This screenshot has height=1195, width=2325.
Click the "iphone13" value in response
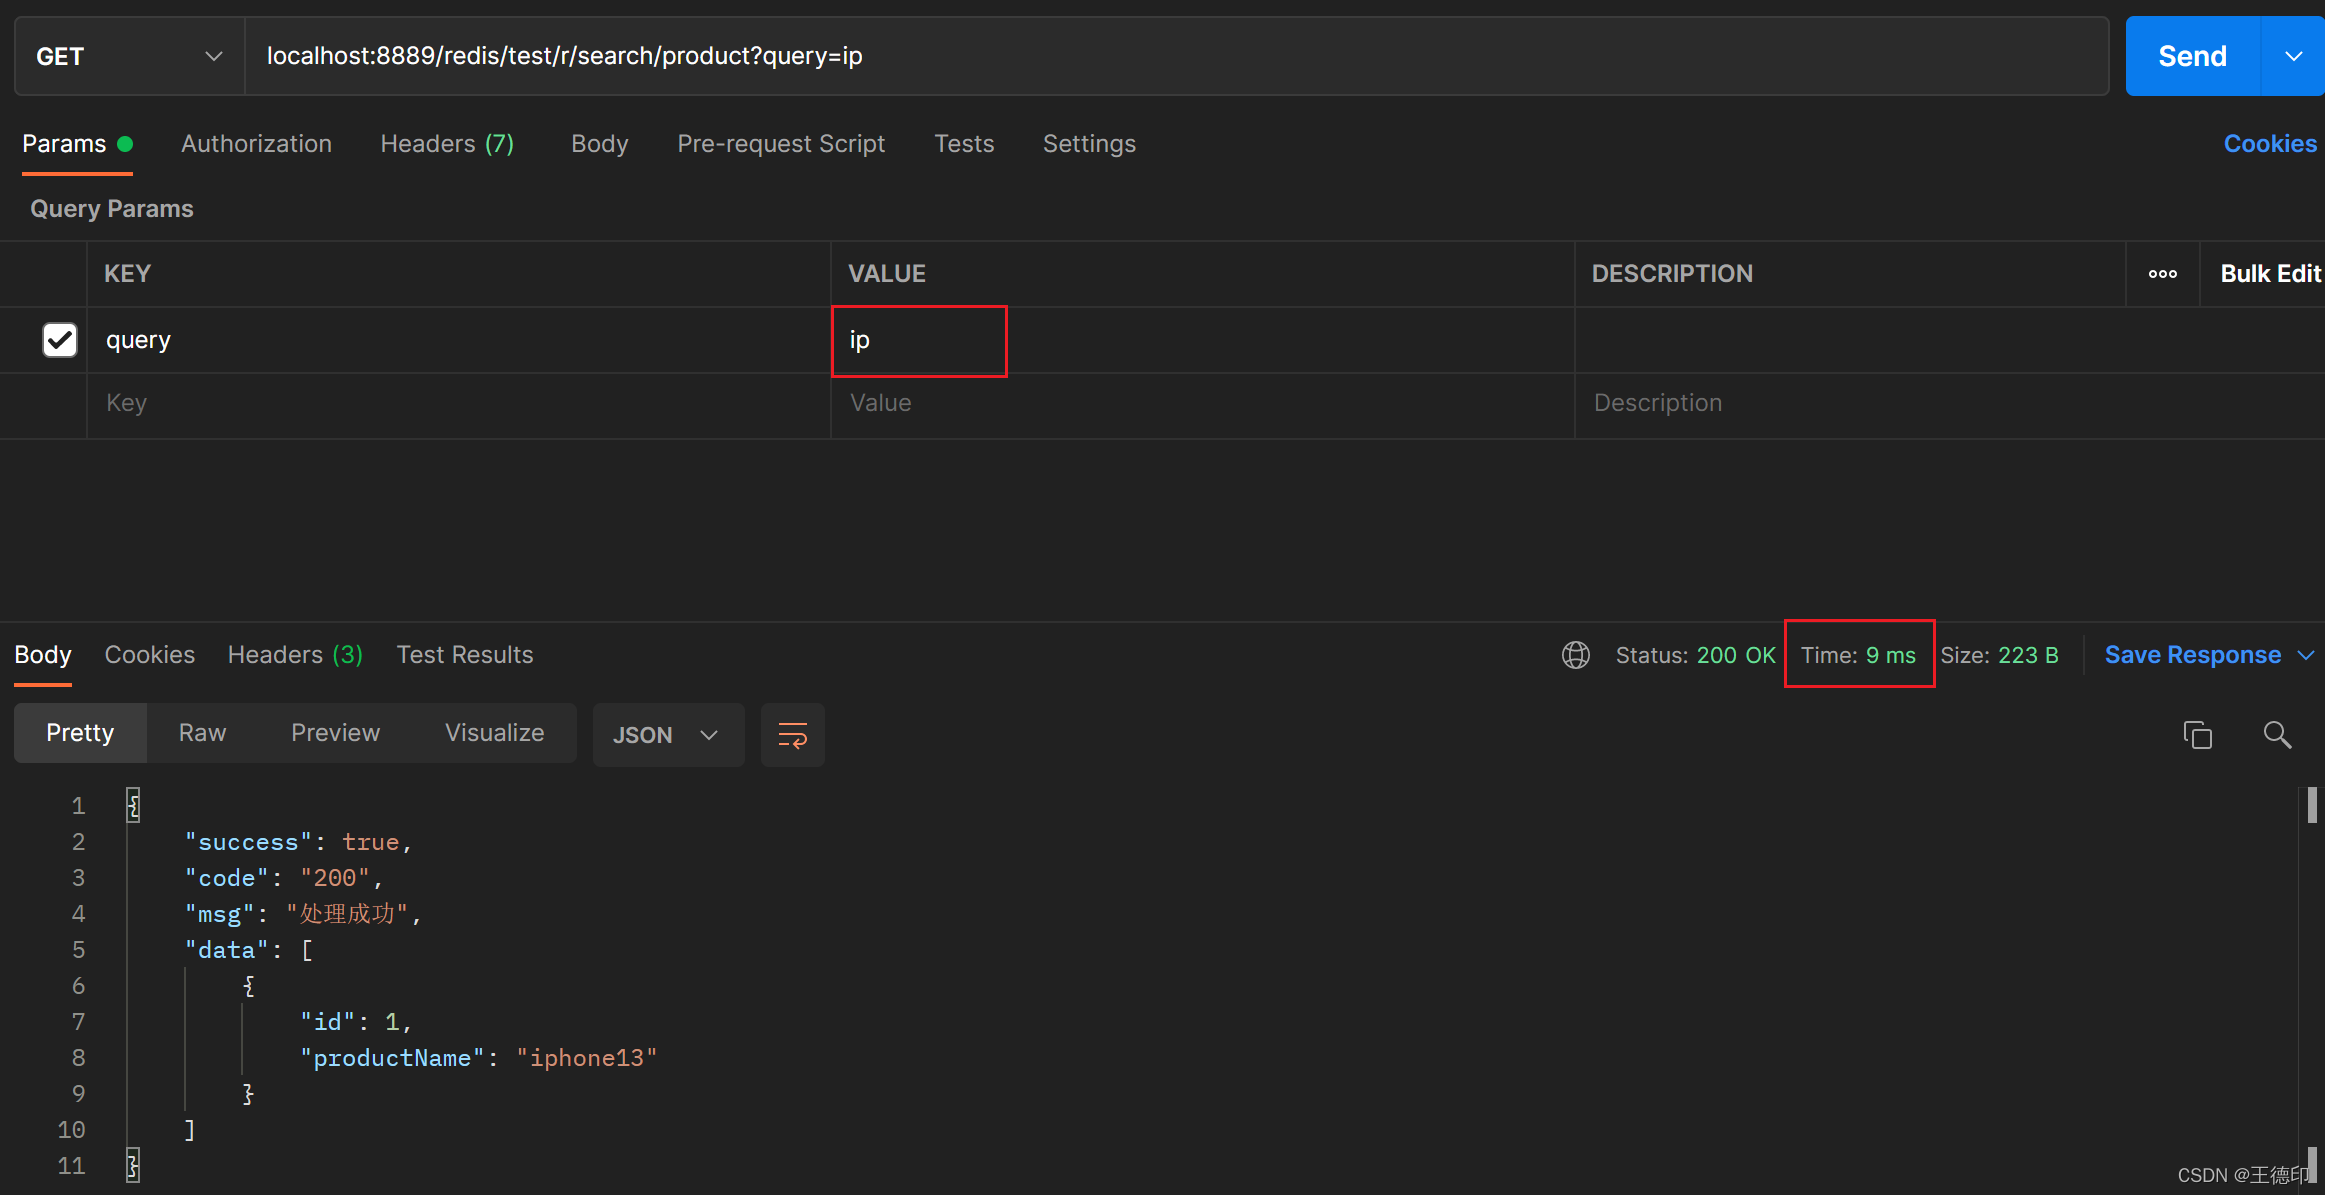[586, 1058]
